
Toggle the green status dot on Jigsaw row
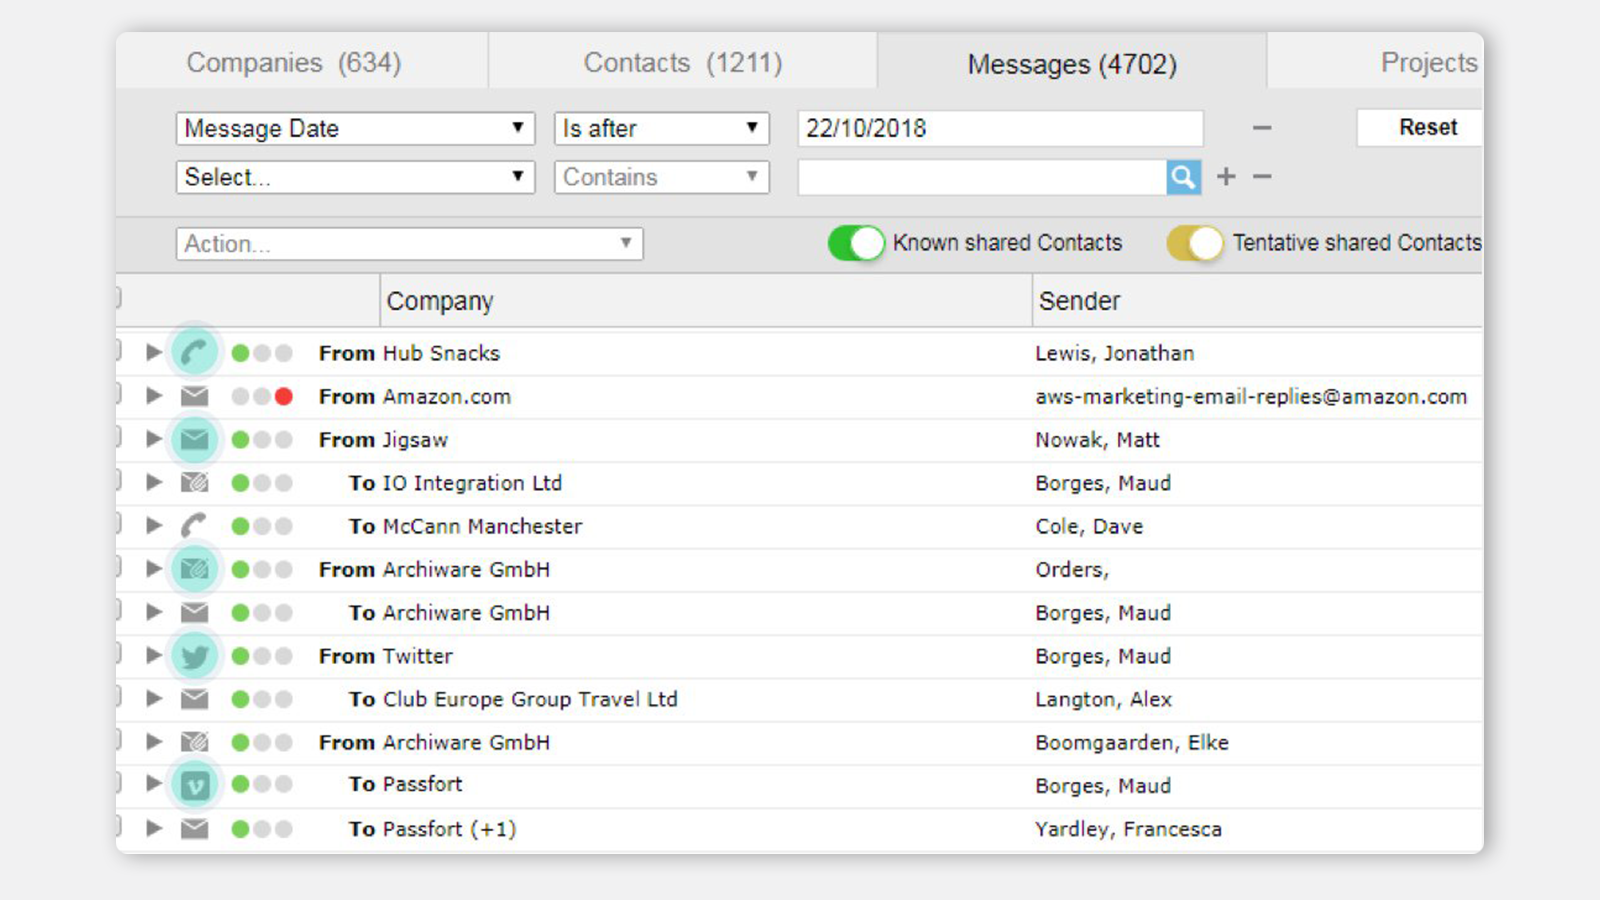240,439
